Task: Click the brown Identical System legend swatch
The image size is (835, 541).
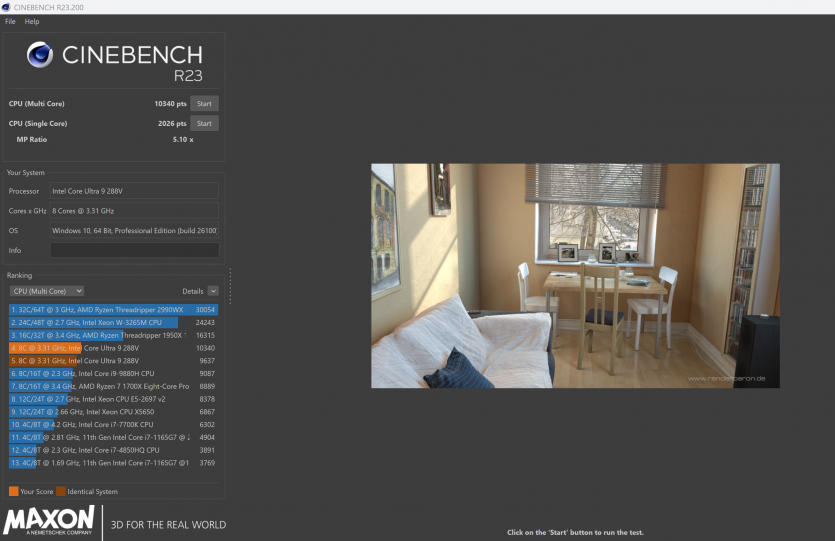Action: tap(60, 491)
